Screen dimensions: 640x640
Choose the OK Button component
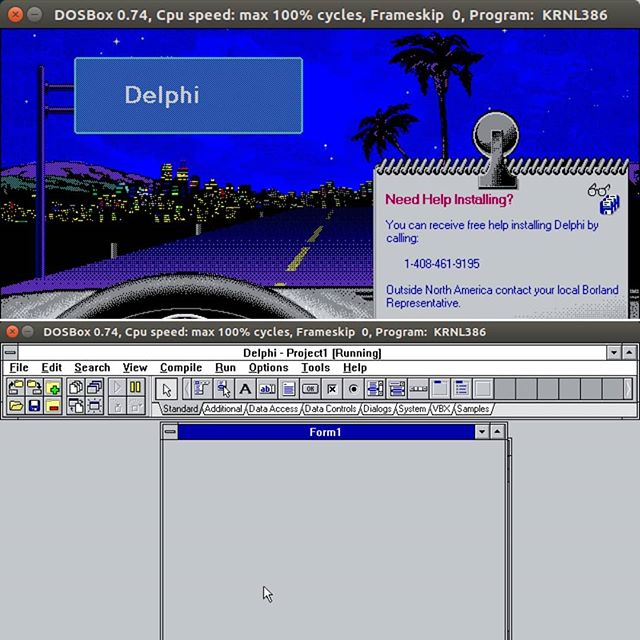(310, 389)
